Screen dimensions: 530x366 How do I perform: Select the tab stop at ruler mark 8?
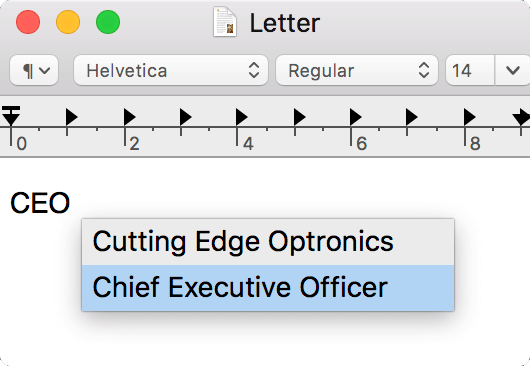coord(469,117)
